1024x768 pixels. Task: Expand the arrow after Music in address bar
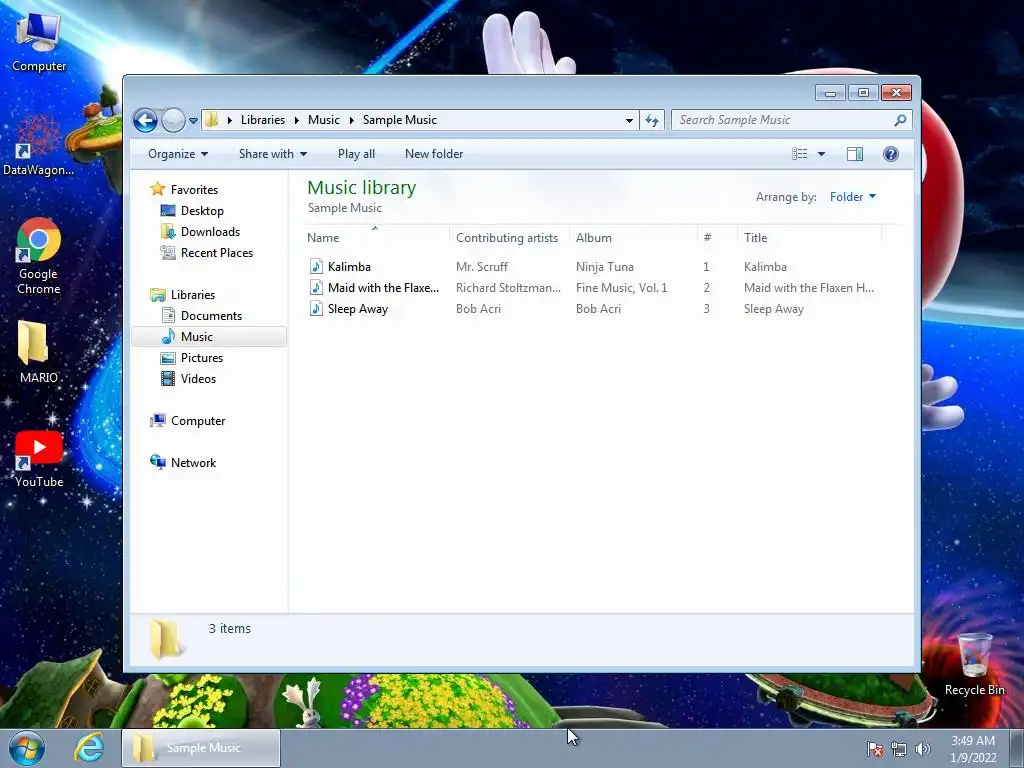351,120
